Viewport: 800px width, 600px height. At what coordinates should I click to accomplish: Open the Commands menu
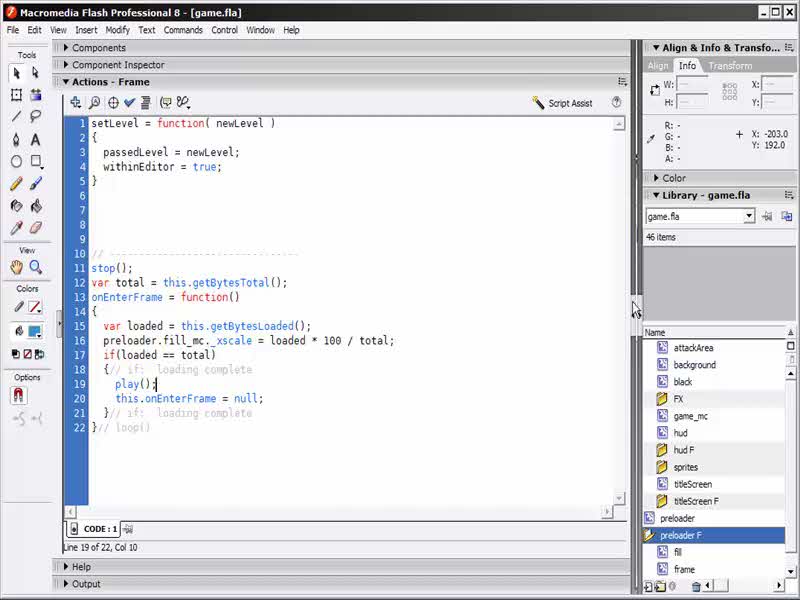tap(183, 30)
